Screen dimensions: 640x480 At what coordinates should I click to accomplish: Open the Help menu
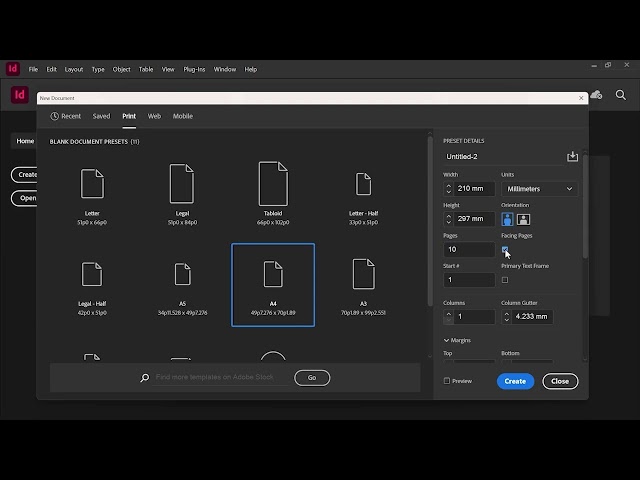[251, 69]
